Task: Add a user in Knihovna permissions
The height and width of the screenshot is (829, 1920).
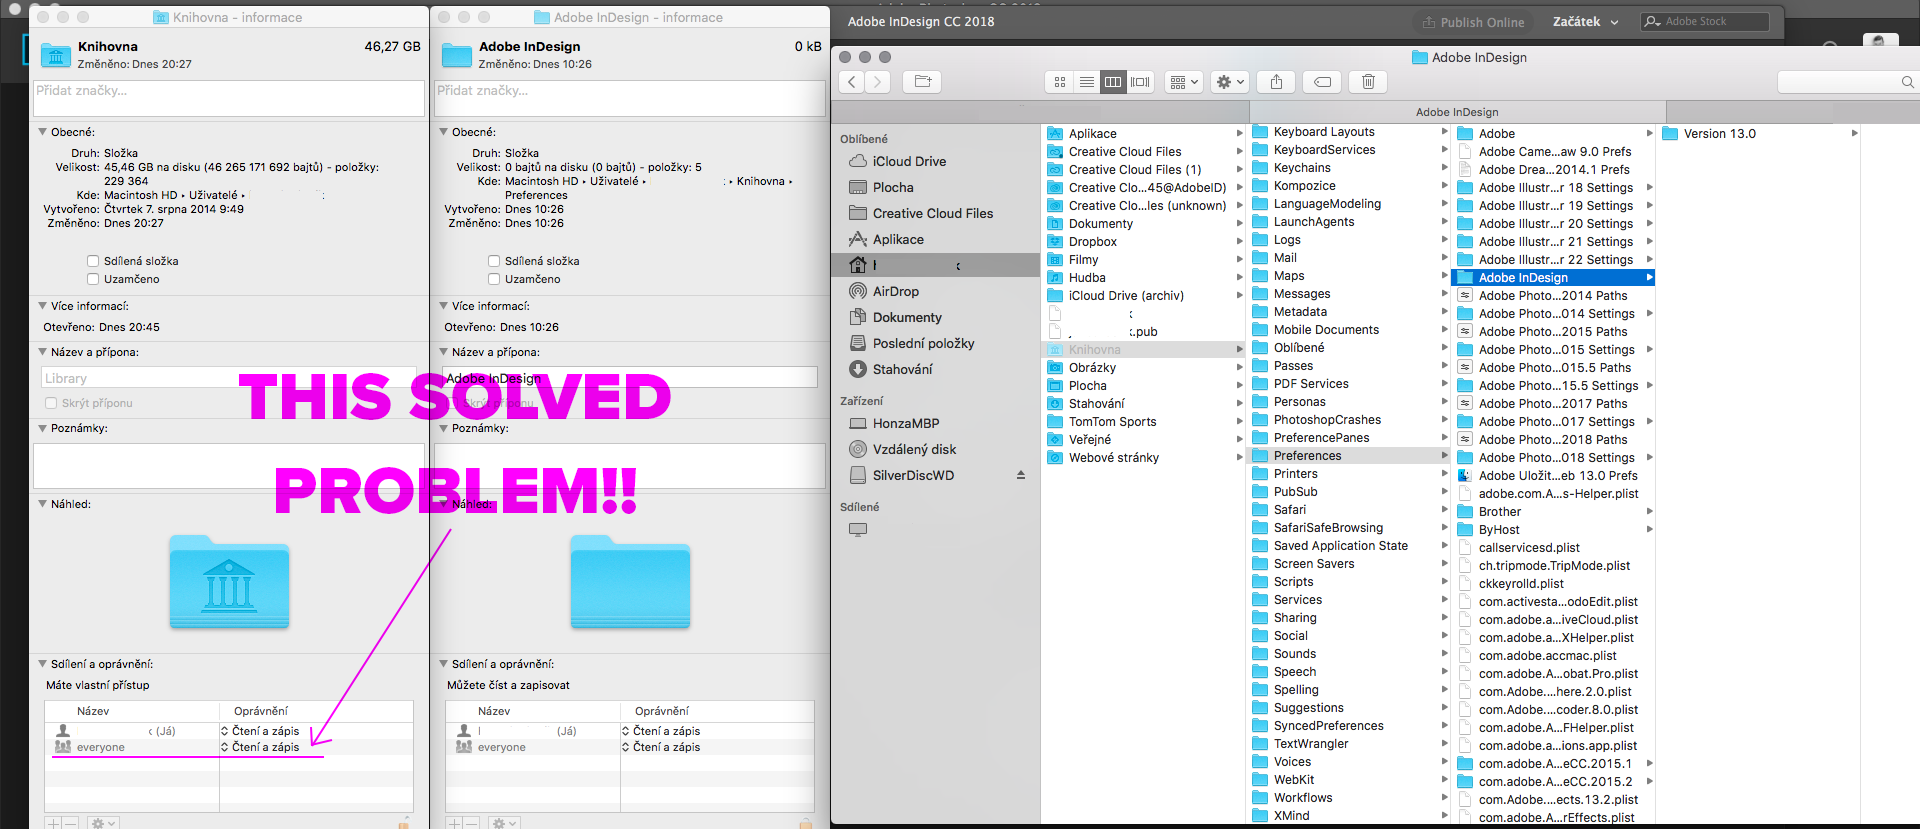Action: pyautogui.click(x=53, y=823)
